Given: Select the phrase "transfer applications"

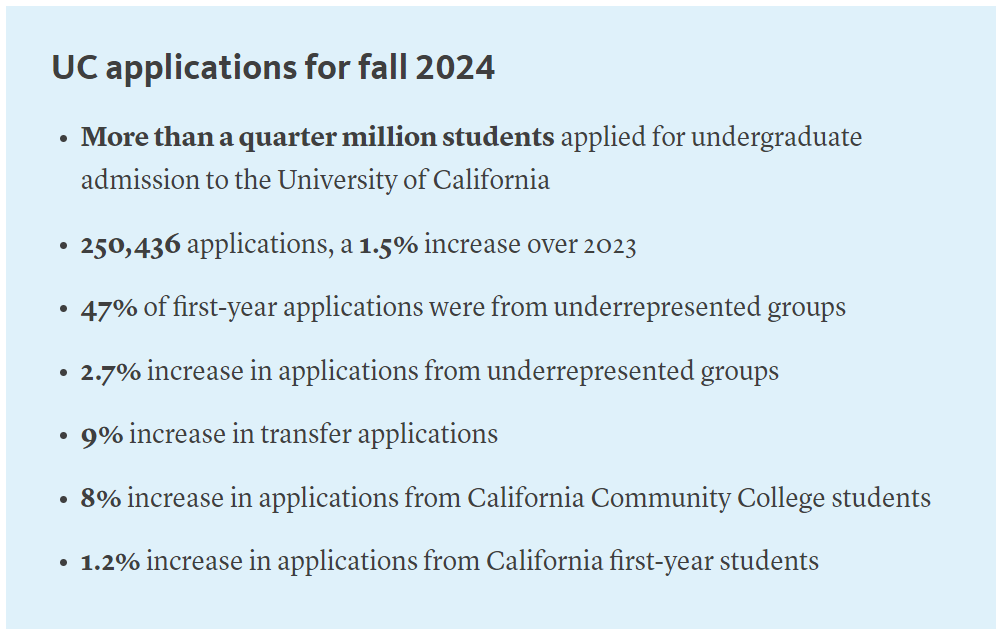Looking at the screenshot, I should click(379, 434).
